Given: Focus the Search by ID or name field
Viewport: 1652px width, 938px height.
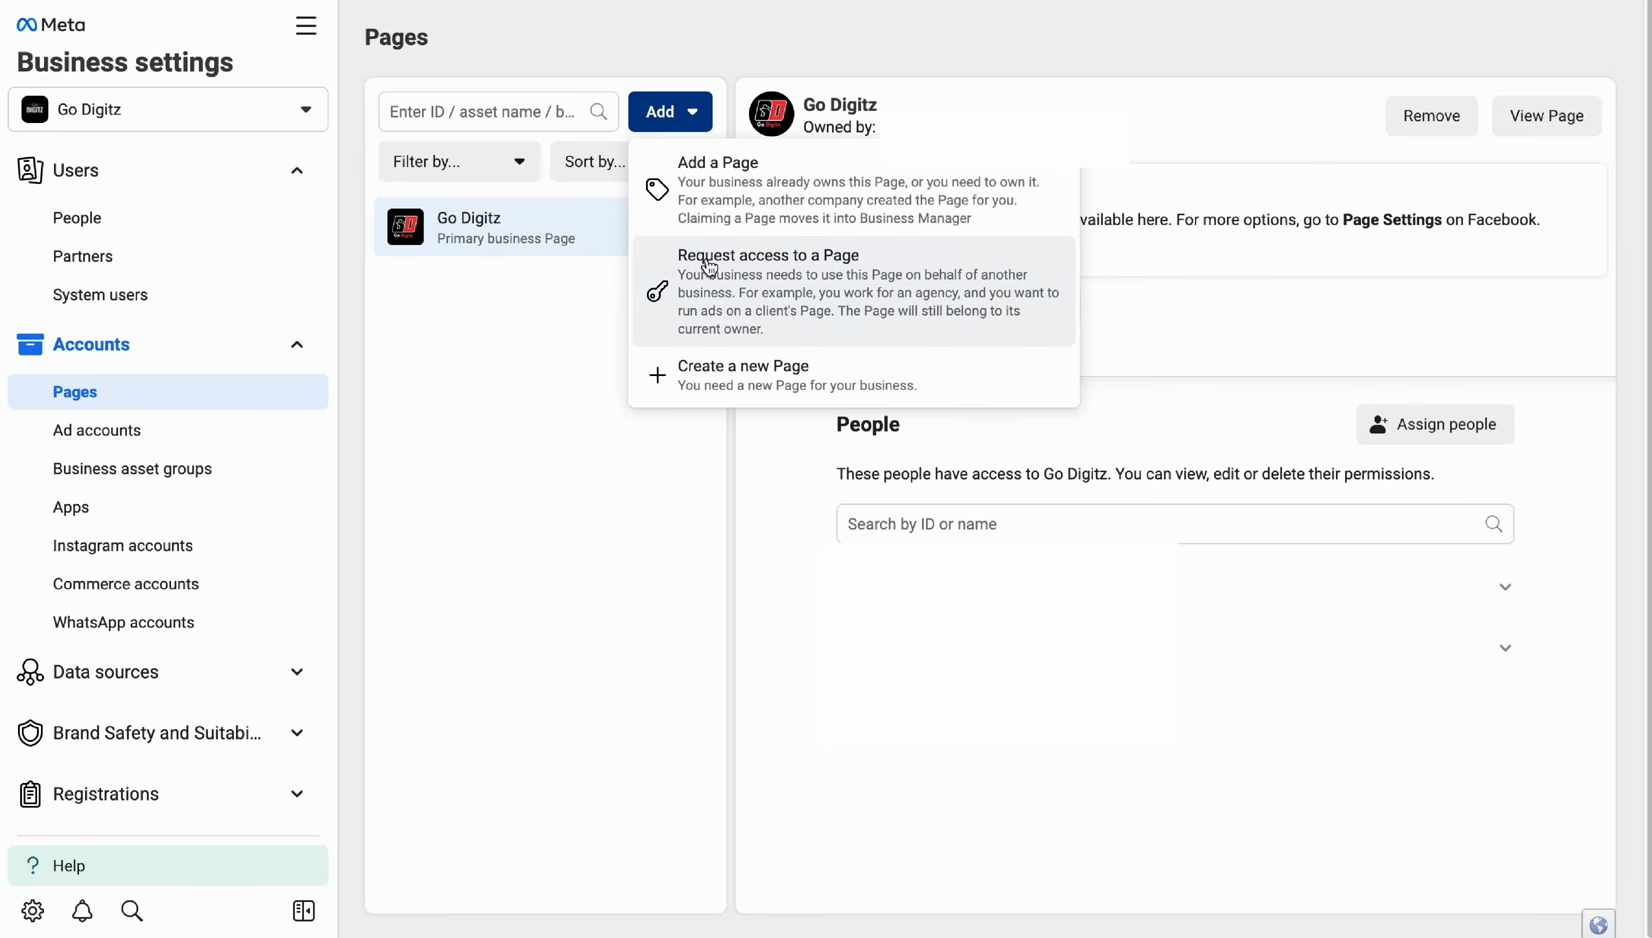Looking at the screenshot, I should [1175, 524].
